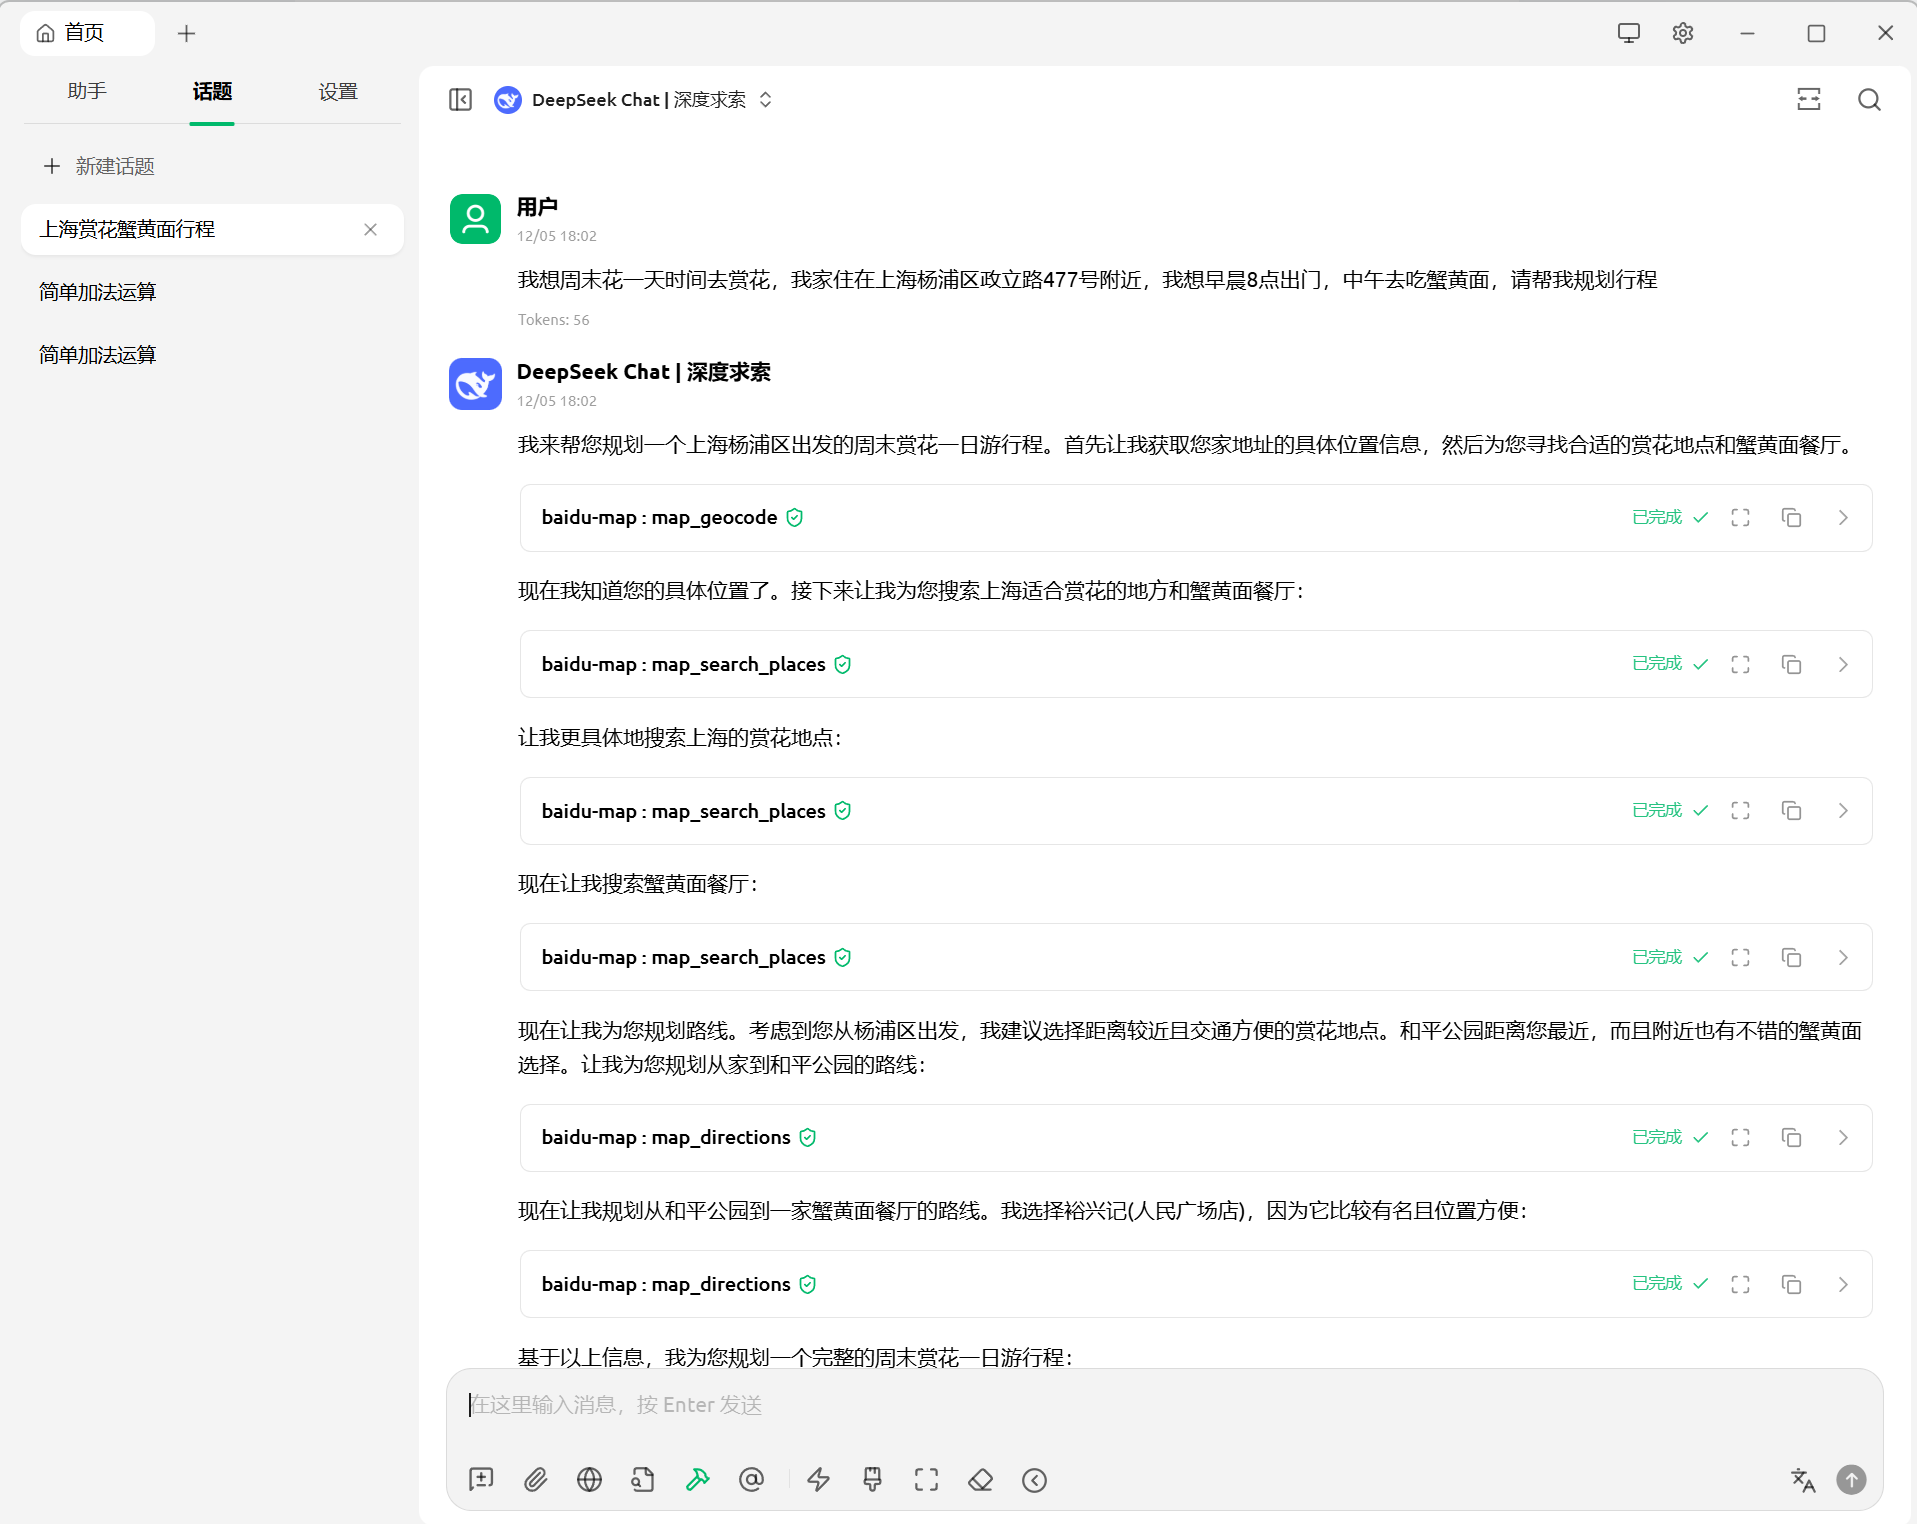The height and width of the screenshot is (1524, 1917).
Task: Click the message input field
Action: click(1164, 1405)
